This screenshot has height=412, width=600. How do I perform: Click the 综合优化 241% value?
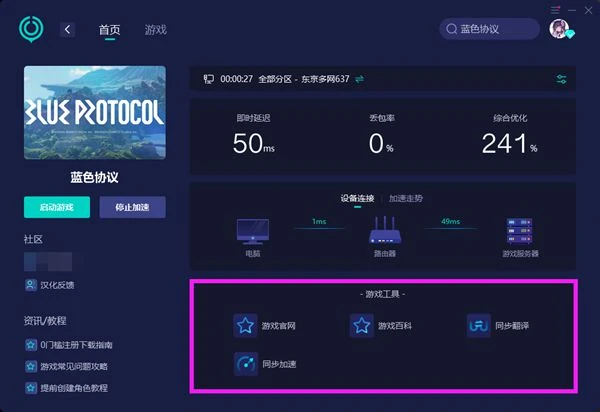[509, 144]
